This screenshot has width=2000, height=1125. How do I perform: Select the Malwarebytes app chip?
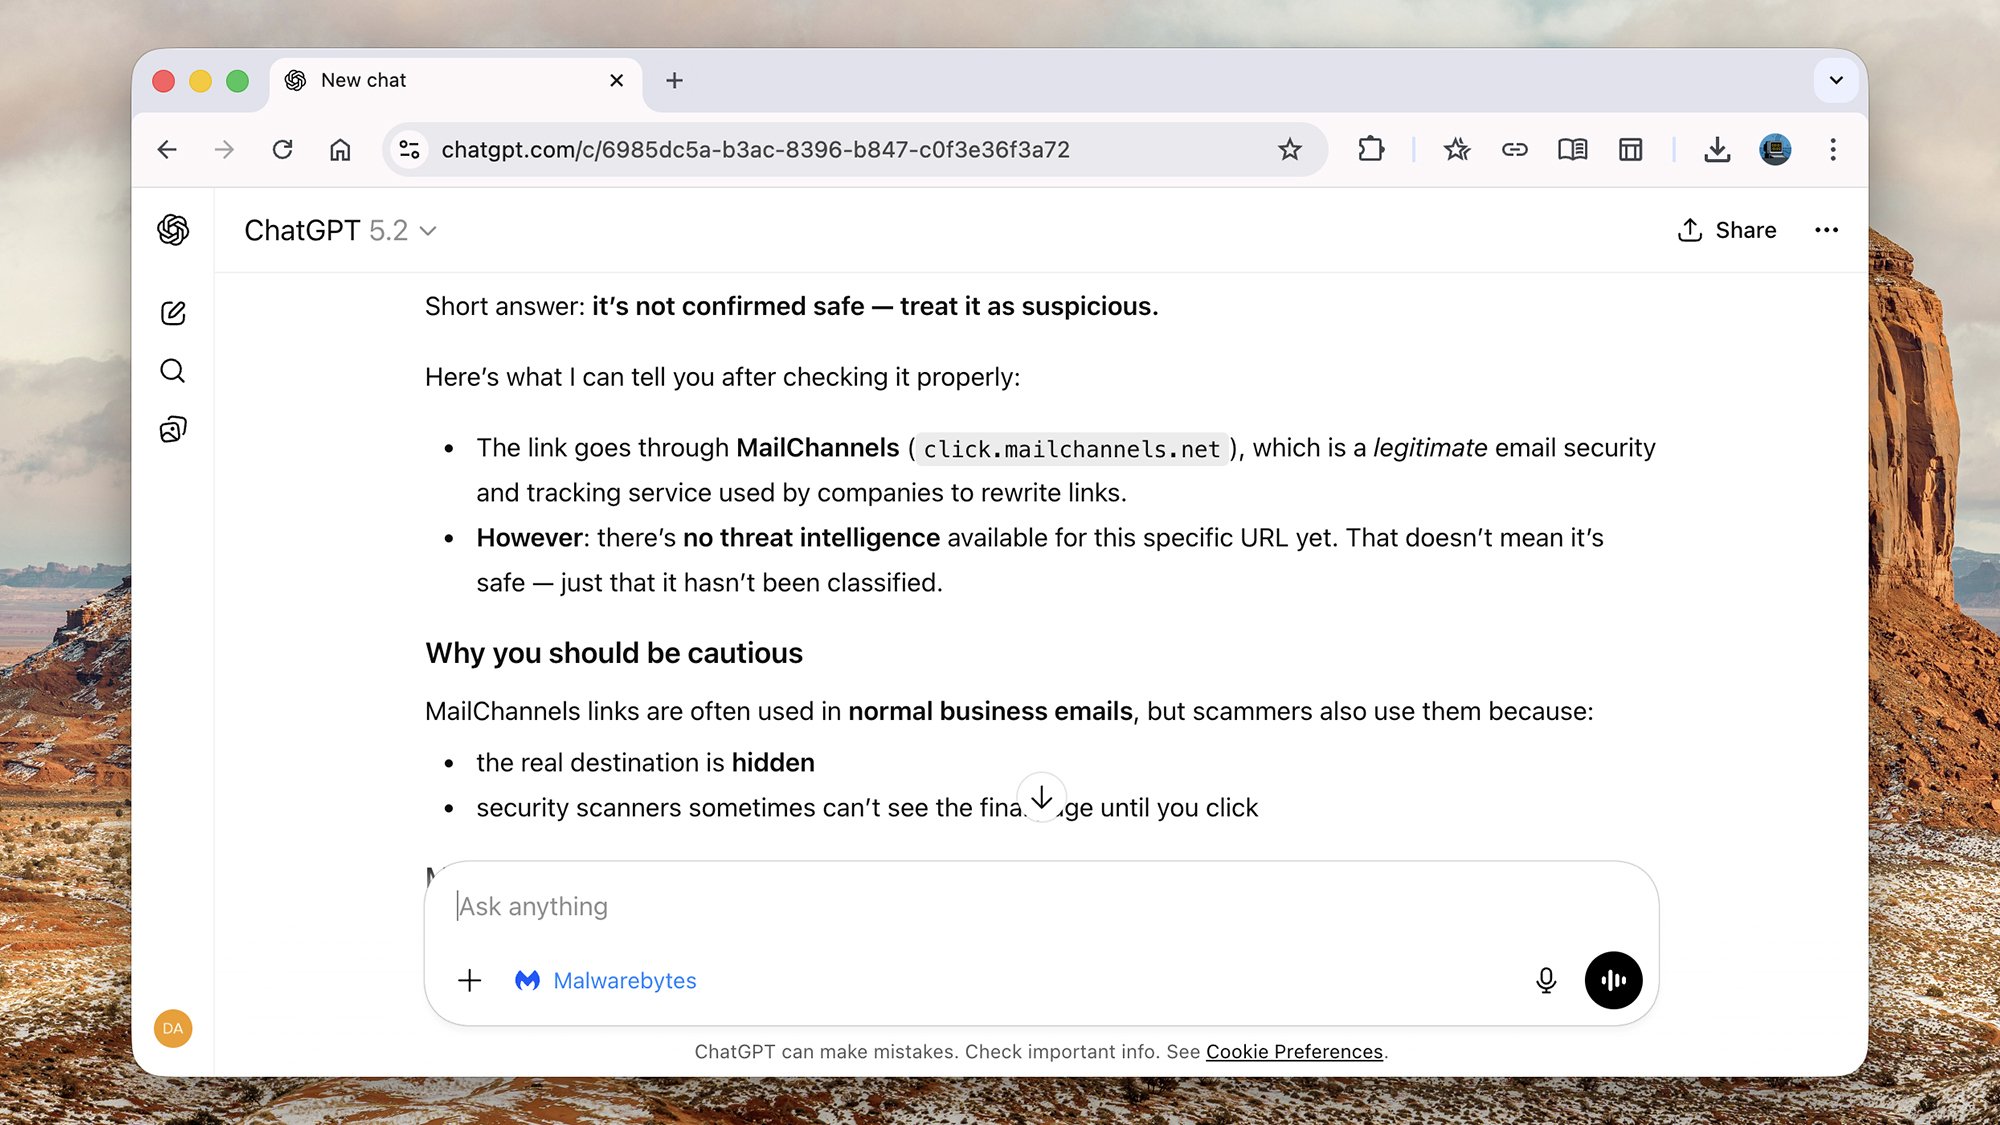606,980
